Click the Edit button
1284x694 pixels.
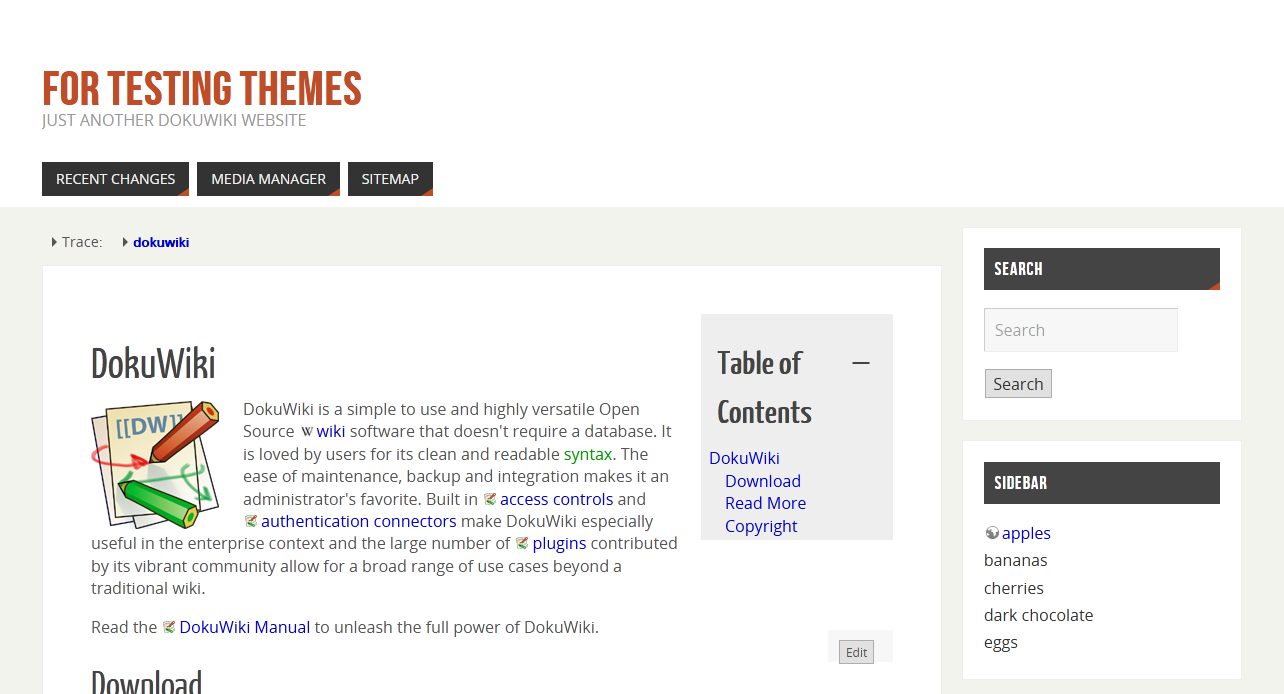point(855,651)
